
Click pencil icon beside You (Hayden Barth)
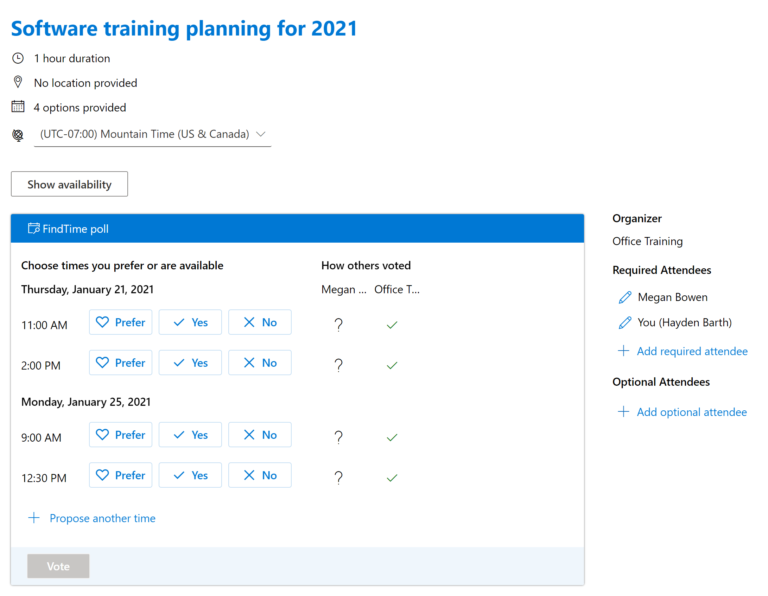pos(624,322)
